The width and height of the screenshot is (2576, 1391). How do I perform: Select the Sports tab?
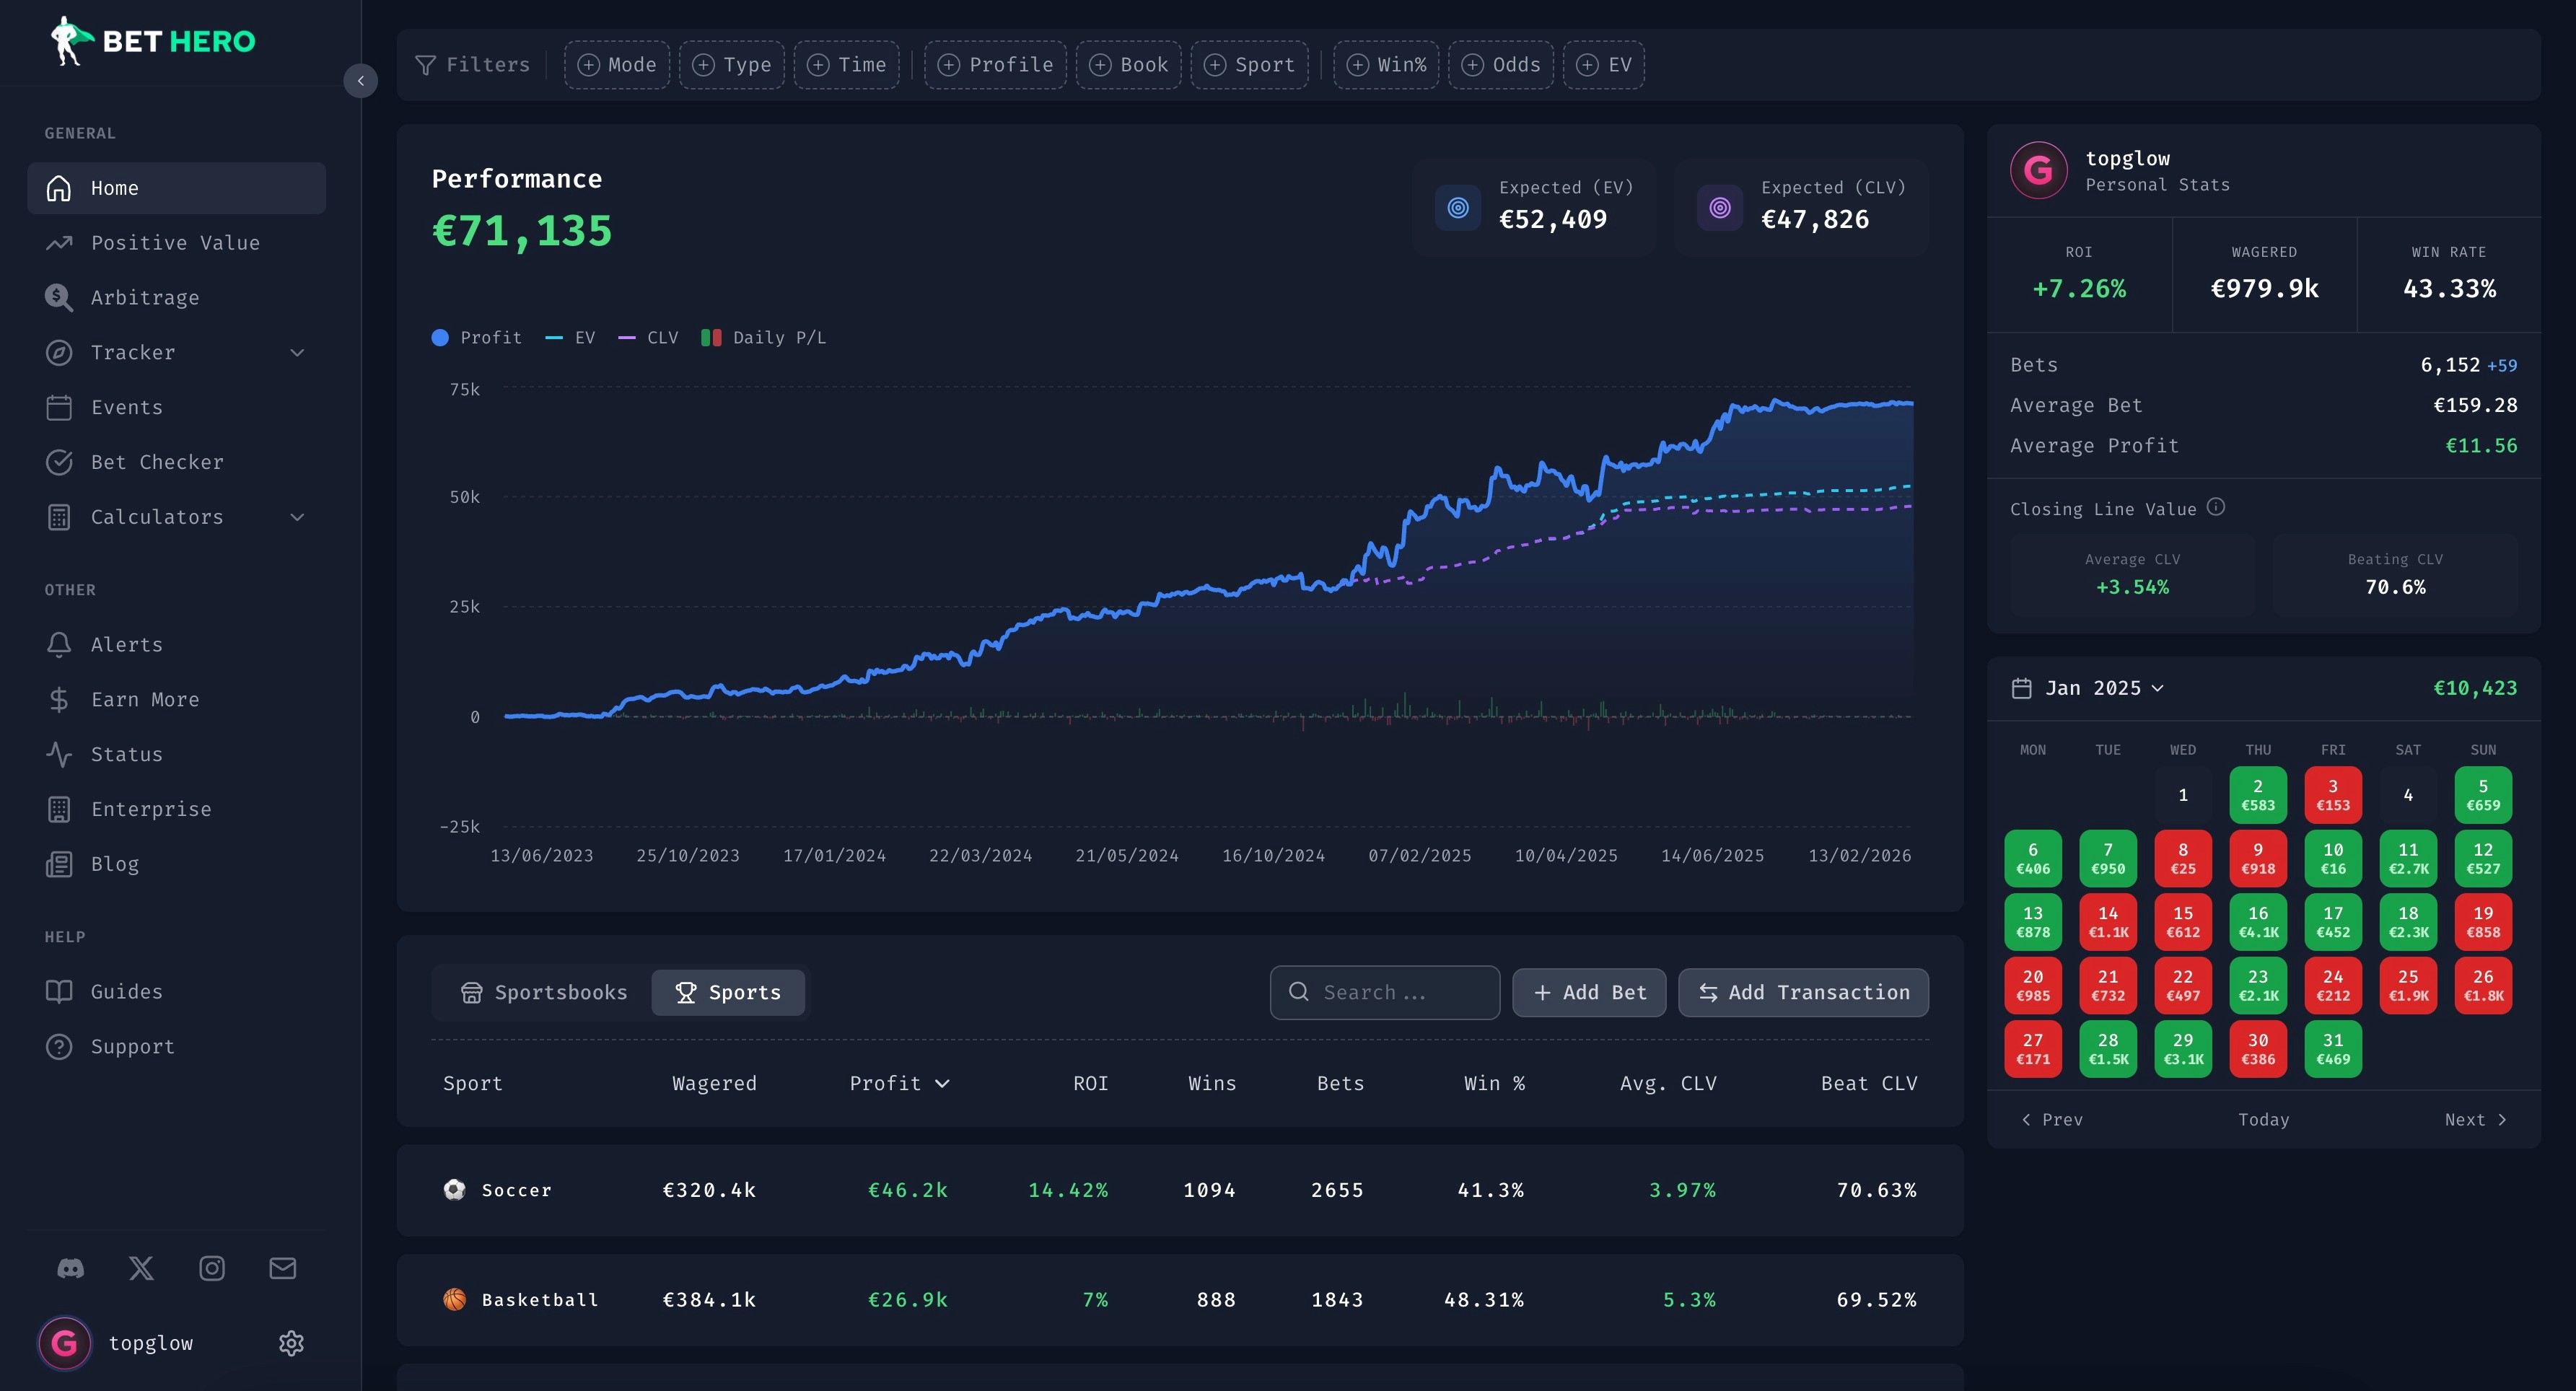728,992
